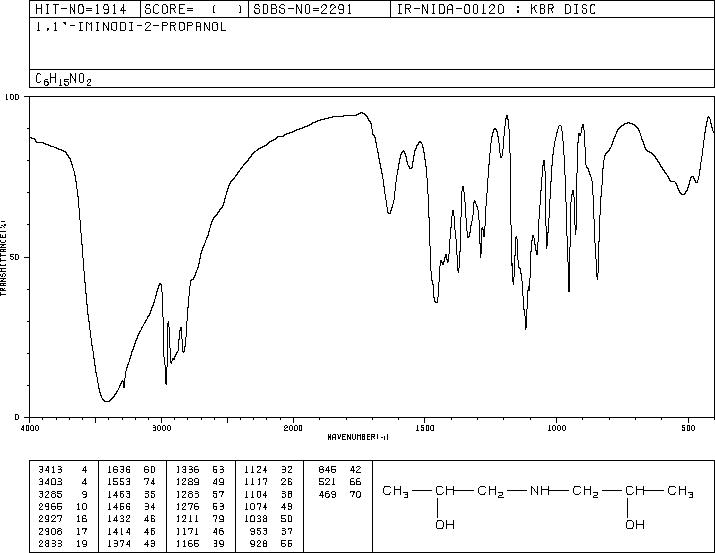
Task: Click the 846 peak table entry
Action: click(340, 470)
